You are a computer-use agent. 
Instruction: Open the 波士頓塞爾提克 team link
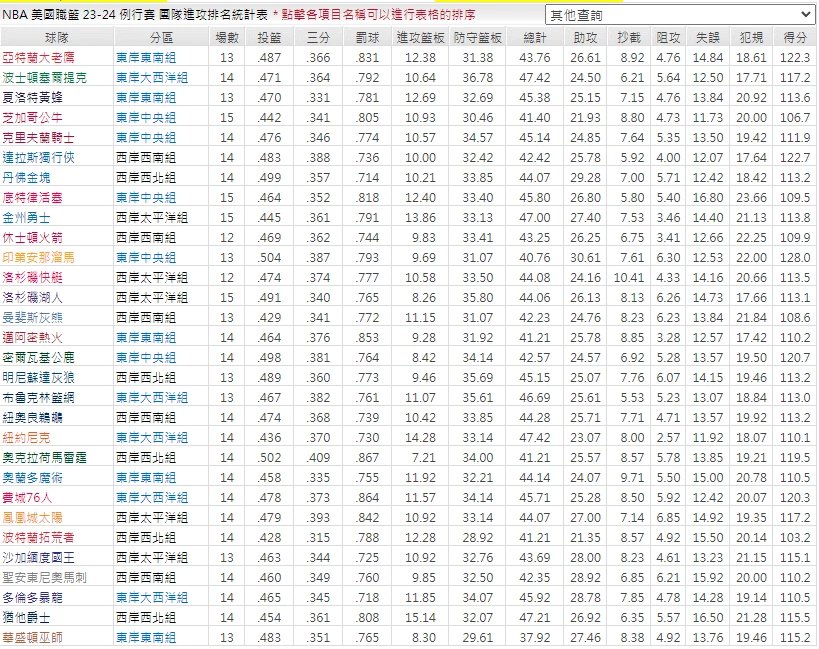(44, 78)
